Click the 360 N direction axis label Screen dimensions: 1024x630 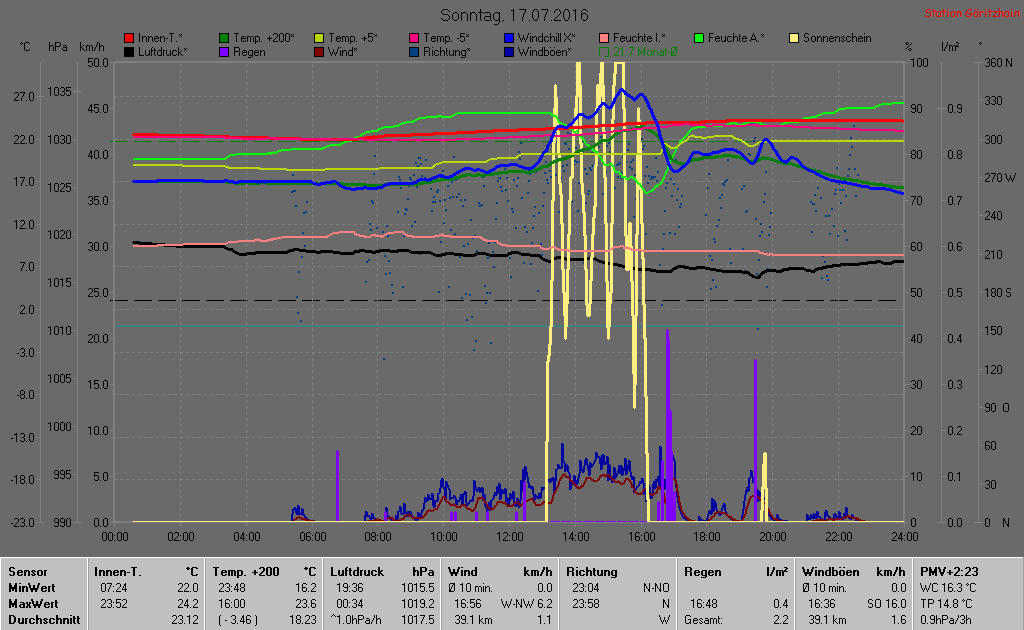pyautogui.click(x=999, y=63)
